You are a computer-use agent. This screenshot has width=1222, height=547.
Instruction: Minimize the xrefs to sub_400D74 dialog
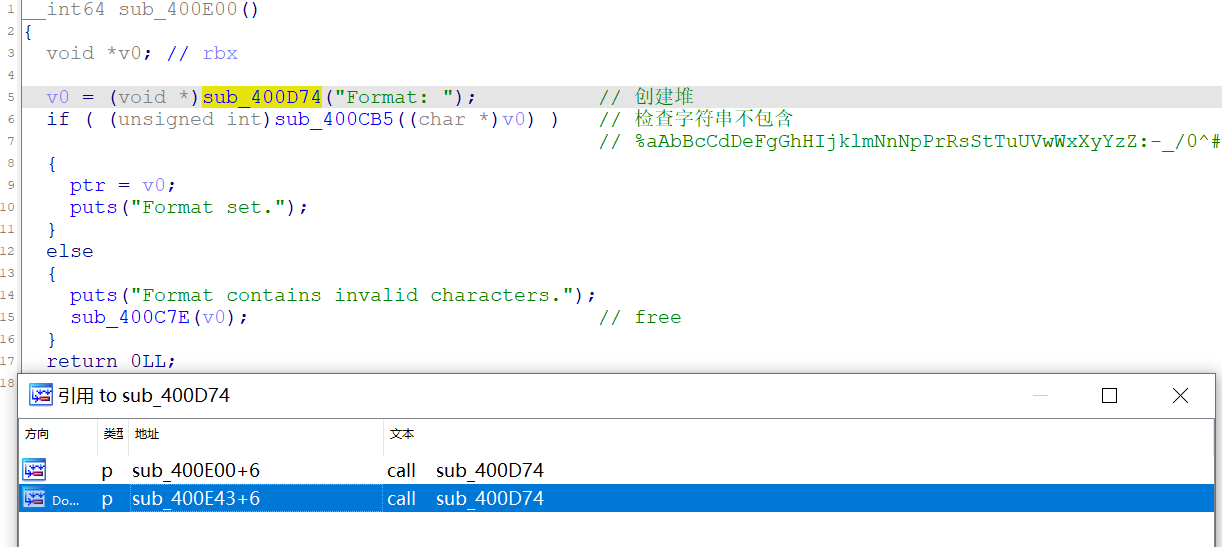1041,395
